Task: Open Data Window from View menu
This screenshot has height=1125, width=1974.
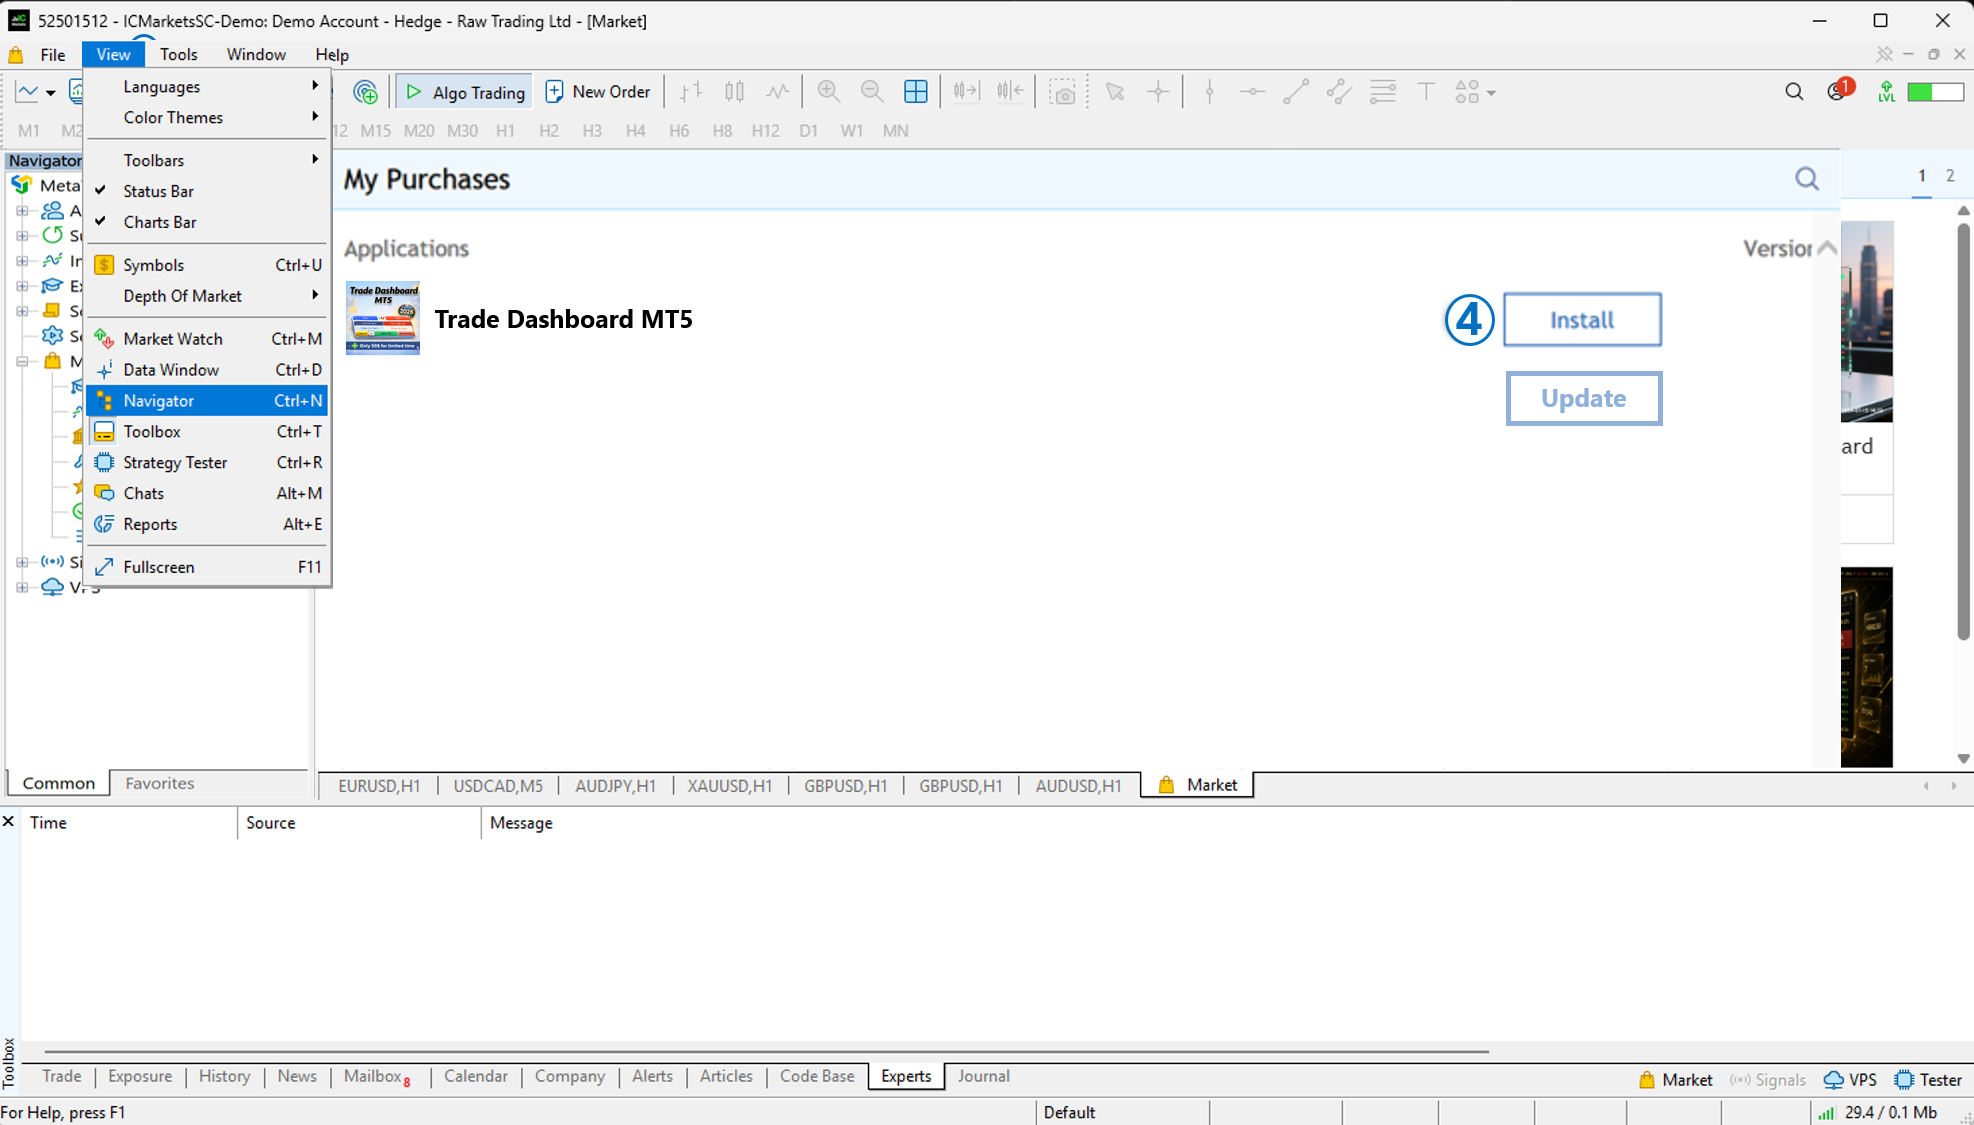Action: 207,370
